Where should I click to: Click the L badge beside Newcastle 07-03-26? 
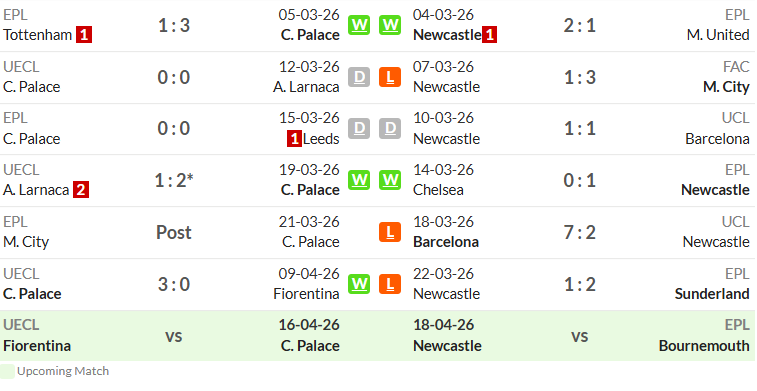tap(390, 77)
